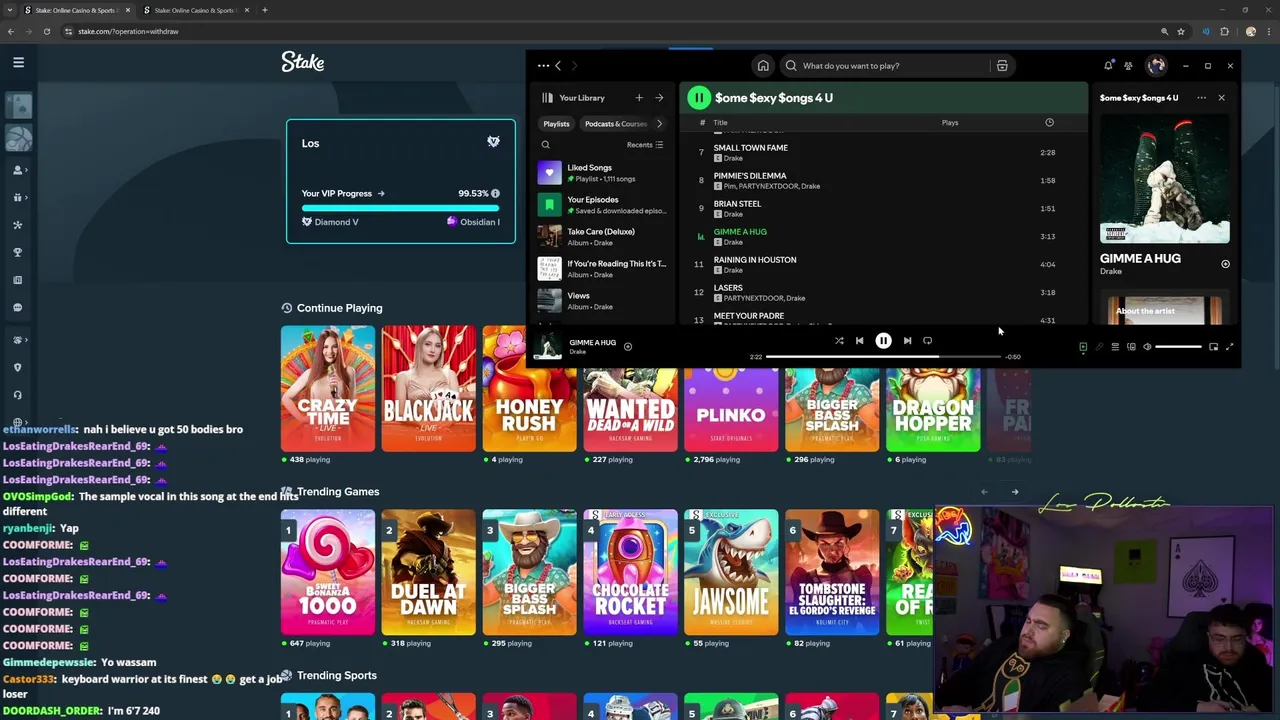Open Spotify Browse icon in search bar

coord(1002,66)
